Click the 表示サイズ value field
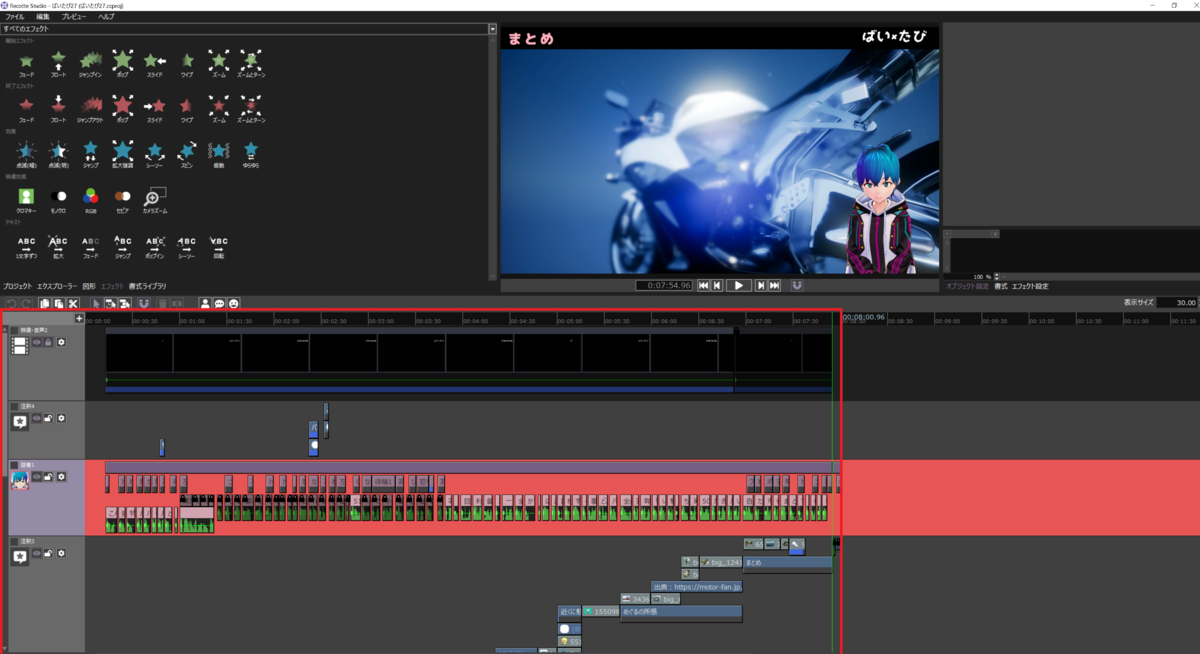The height and width of the screenshot is (654, 1200). coord(1177,303)
